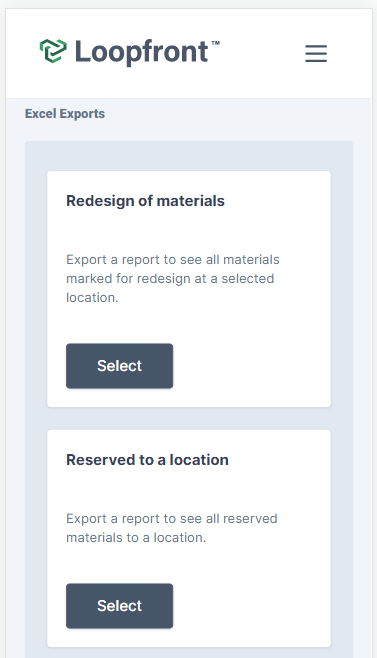Open the hamburger navigation menu
This screenshot has height=658, width=377.
[x=316, y=53]
